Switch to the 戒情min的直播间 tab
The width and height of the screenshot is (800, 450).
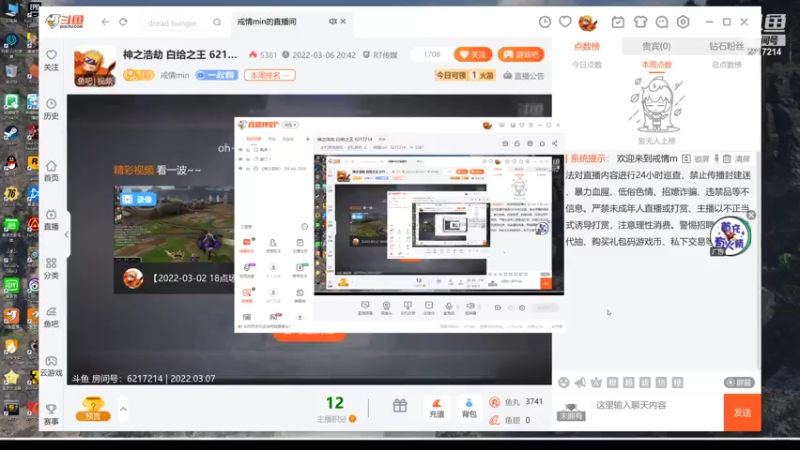click(x=266, y=21)
